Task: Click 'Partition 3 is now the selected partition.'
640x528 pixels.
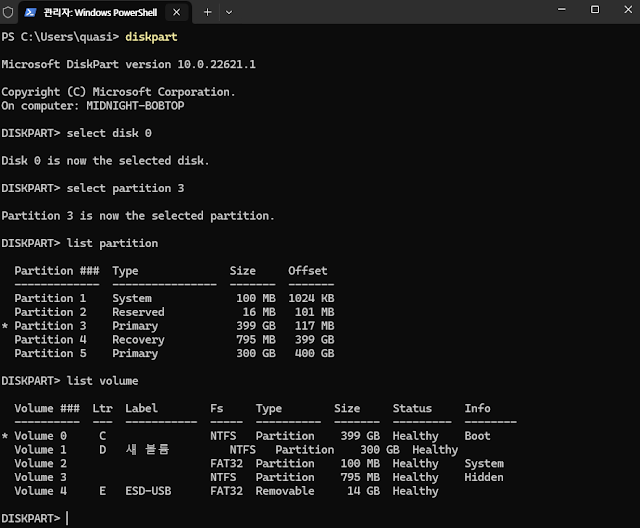Action: click(138, 216)
